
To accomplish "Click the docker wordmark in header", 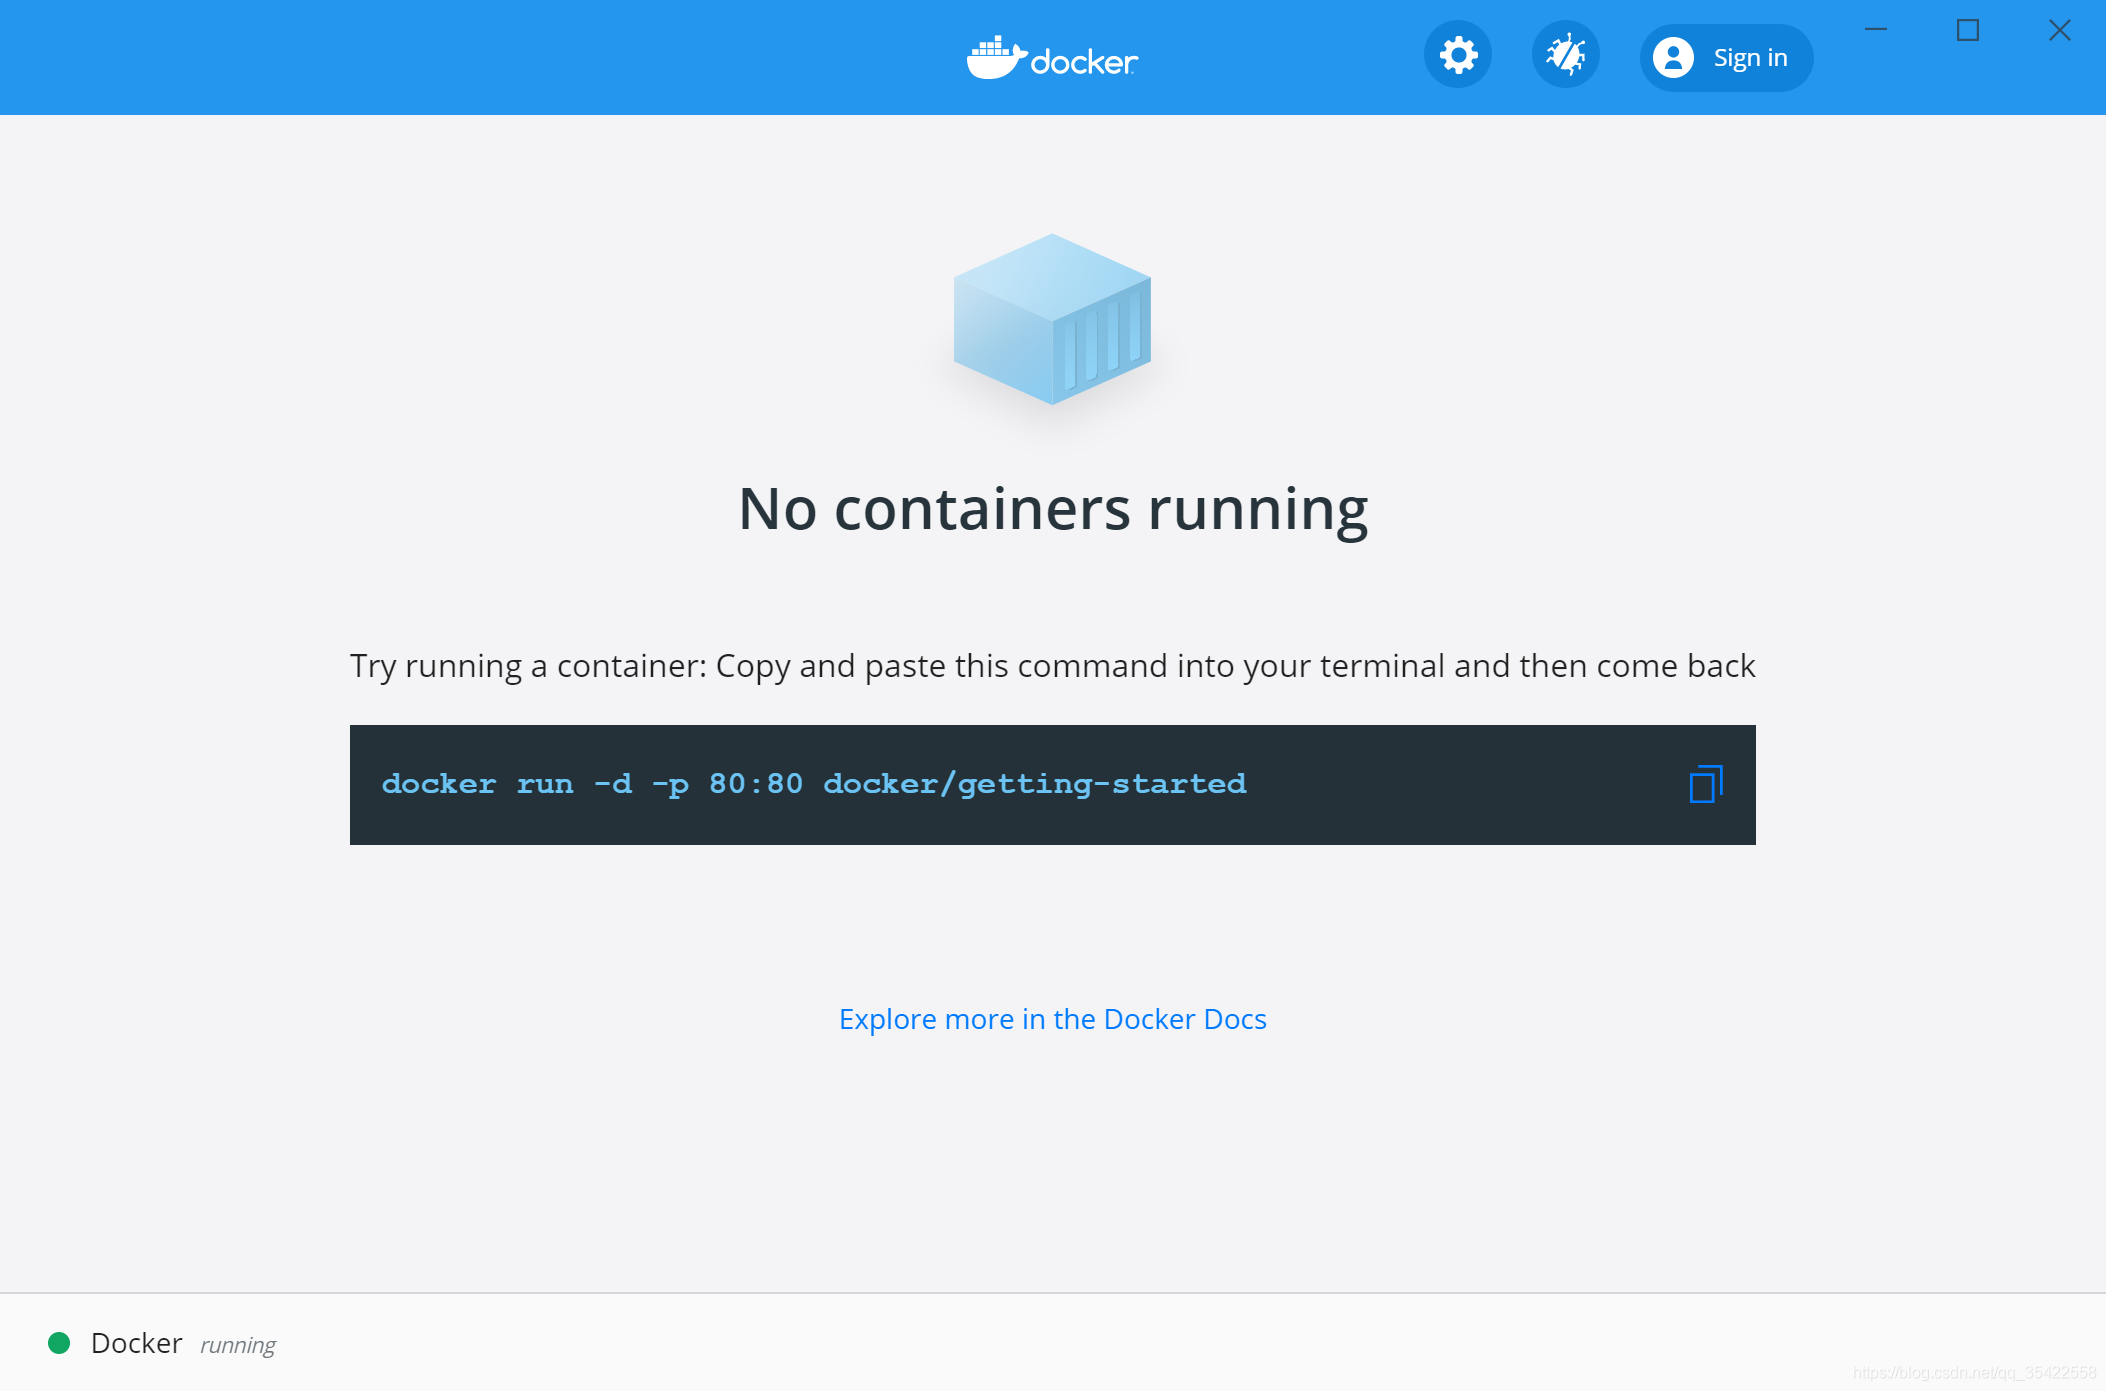I will [x=1084, y=60].
